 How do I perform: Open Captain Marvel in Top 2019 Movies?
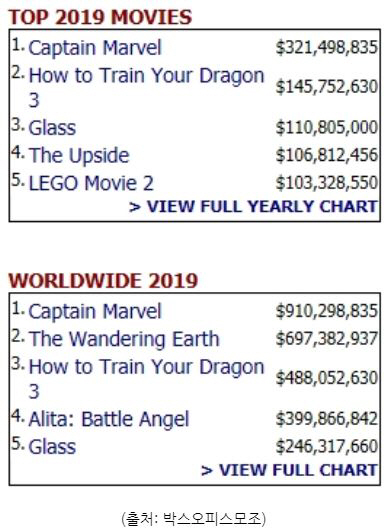[x=95, y=48]
